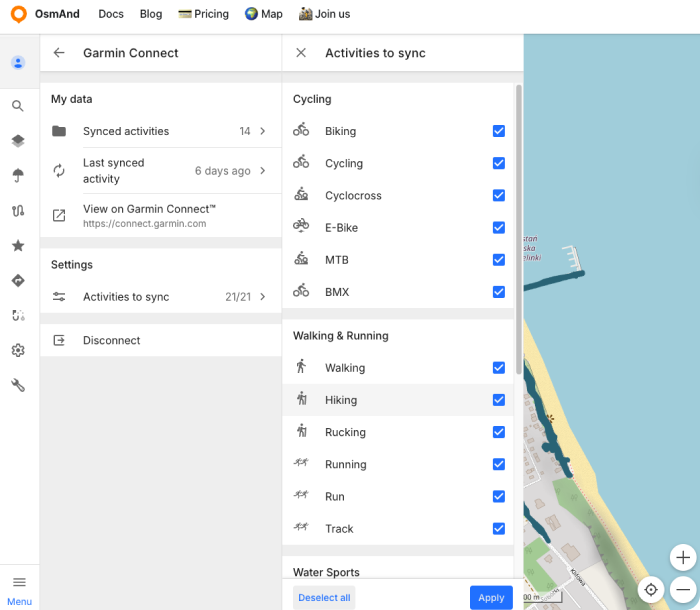700x610 pixels.
Task: Toggle the Rucking checkbox
Action: [x=499, y=432]
